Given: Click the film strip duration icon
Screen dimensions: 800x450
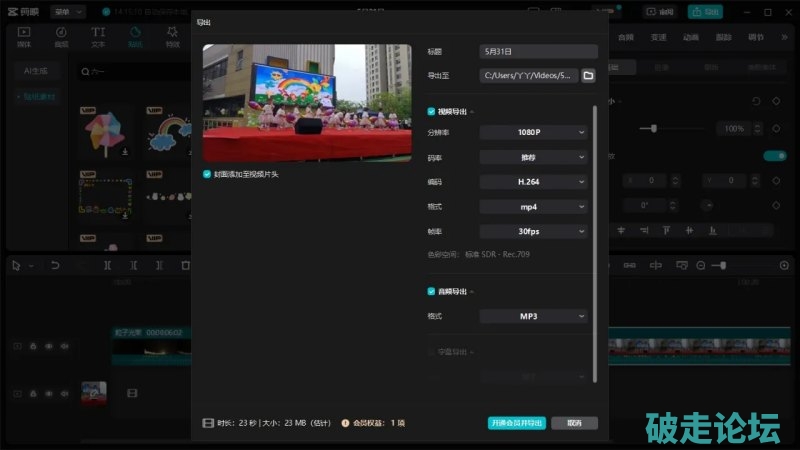Looking at the screenshot, I should (x=208, y=423).
